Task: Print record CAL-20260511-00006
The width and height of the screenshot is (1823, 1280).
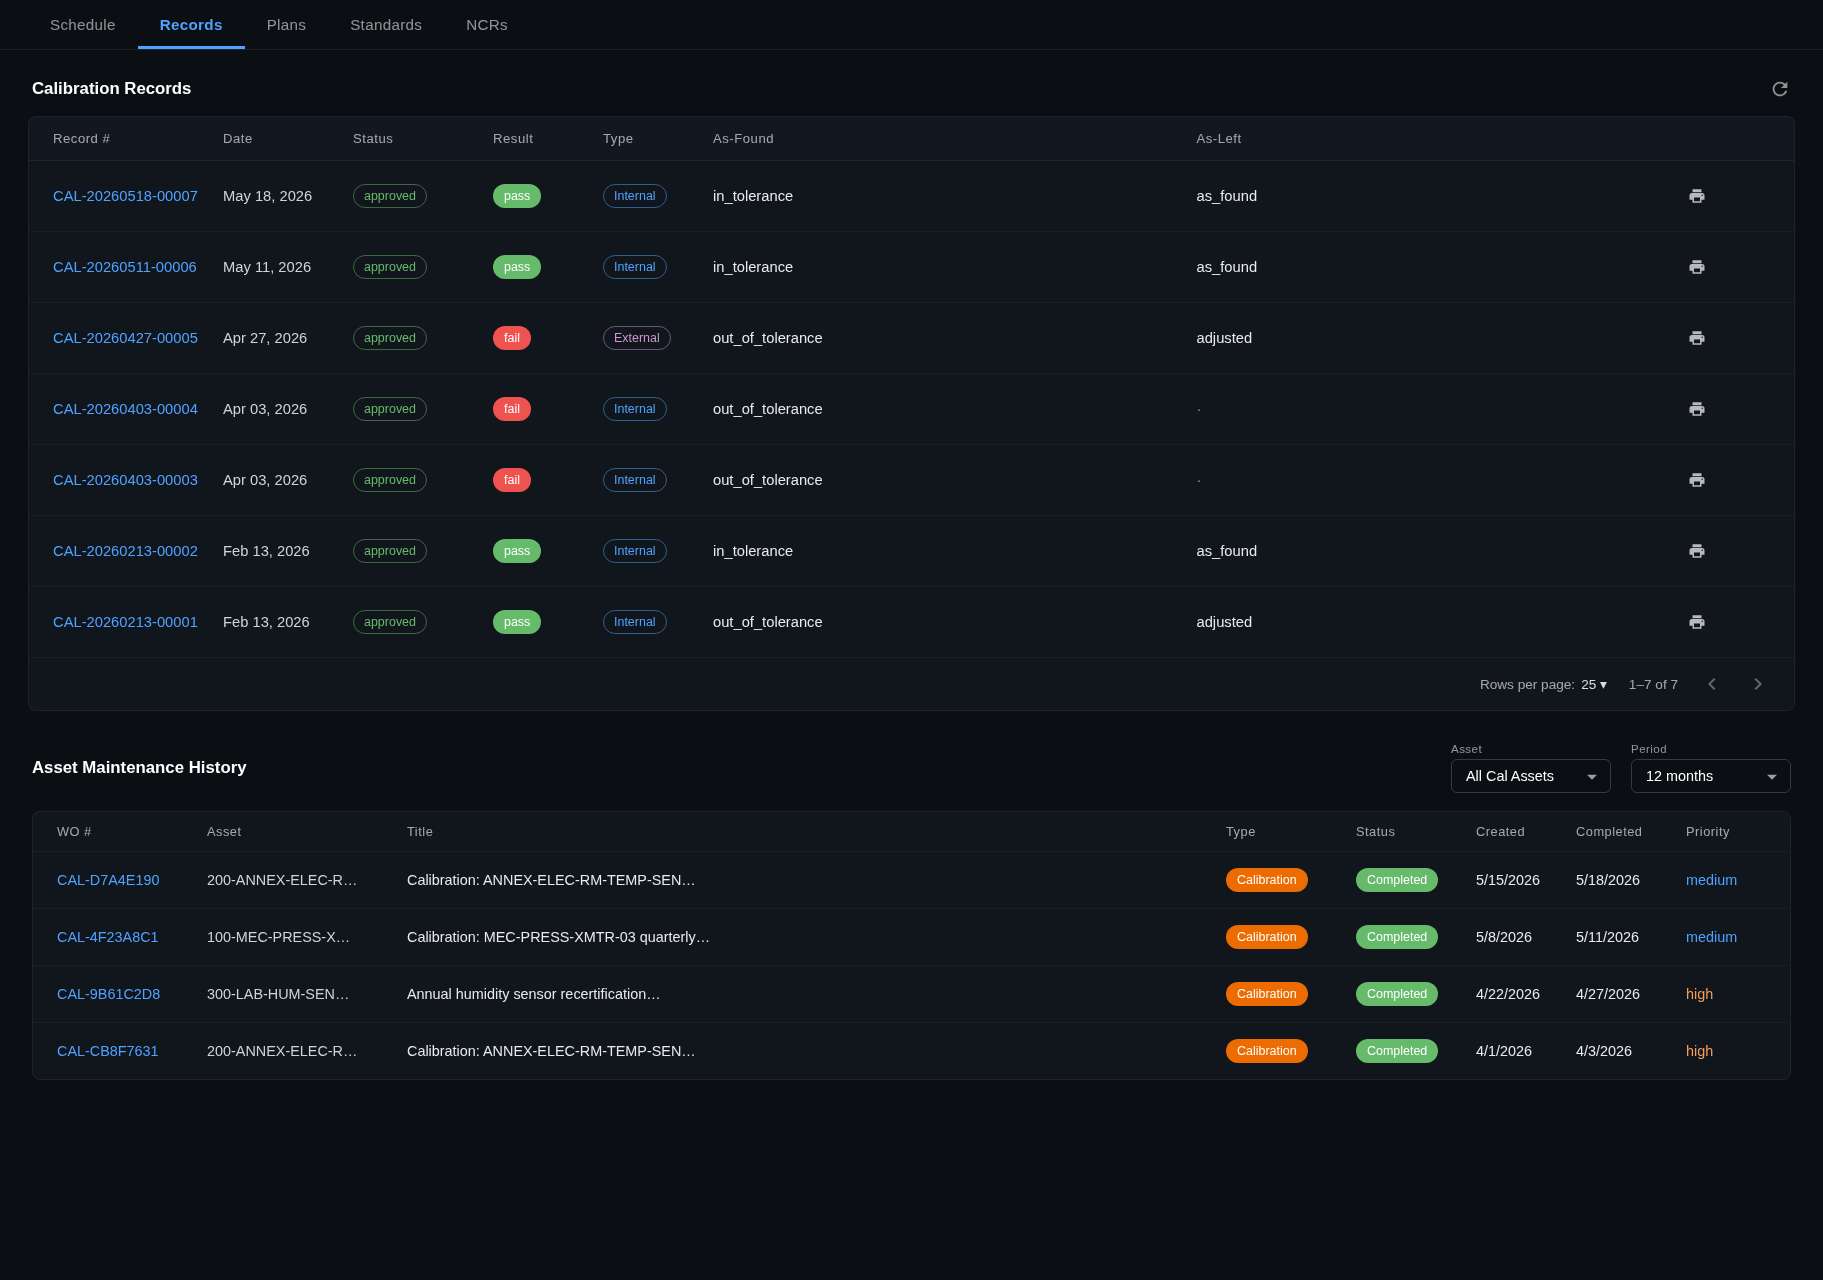Action: point(1697,267)
